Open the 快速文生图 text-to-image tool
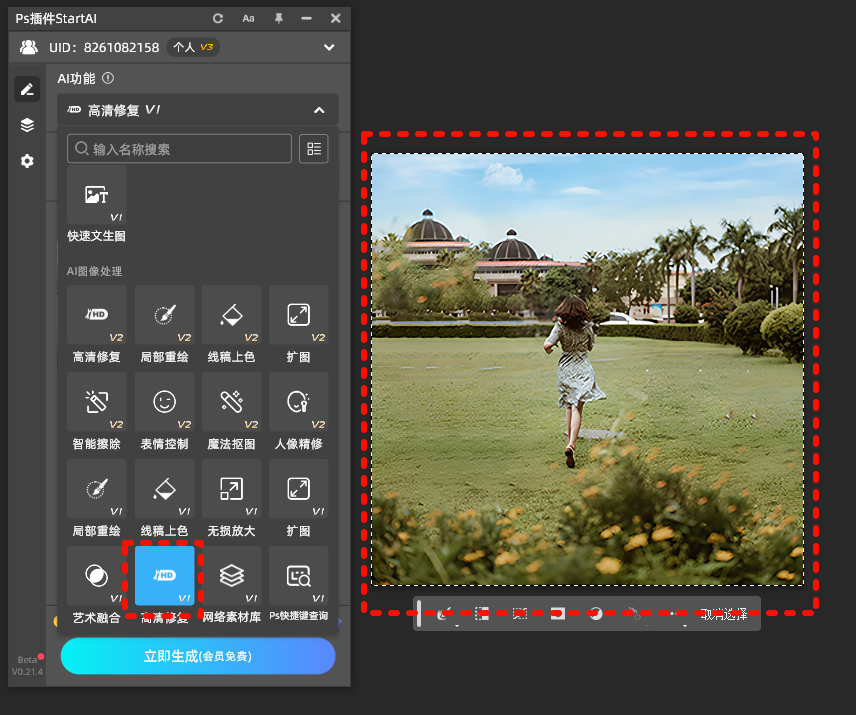 (96, 196)
